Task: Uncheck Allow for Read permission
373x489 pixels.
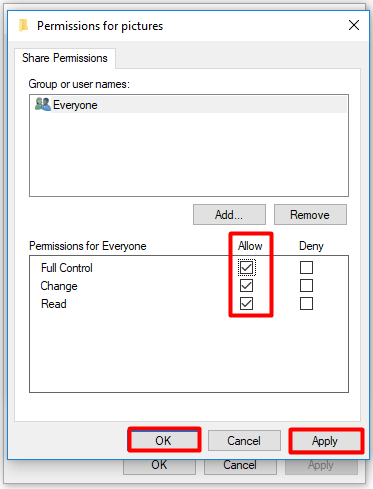Action: [246, 304]
